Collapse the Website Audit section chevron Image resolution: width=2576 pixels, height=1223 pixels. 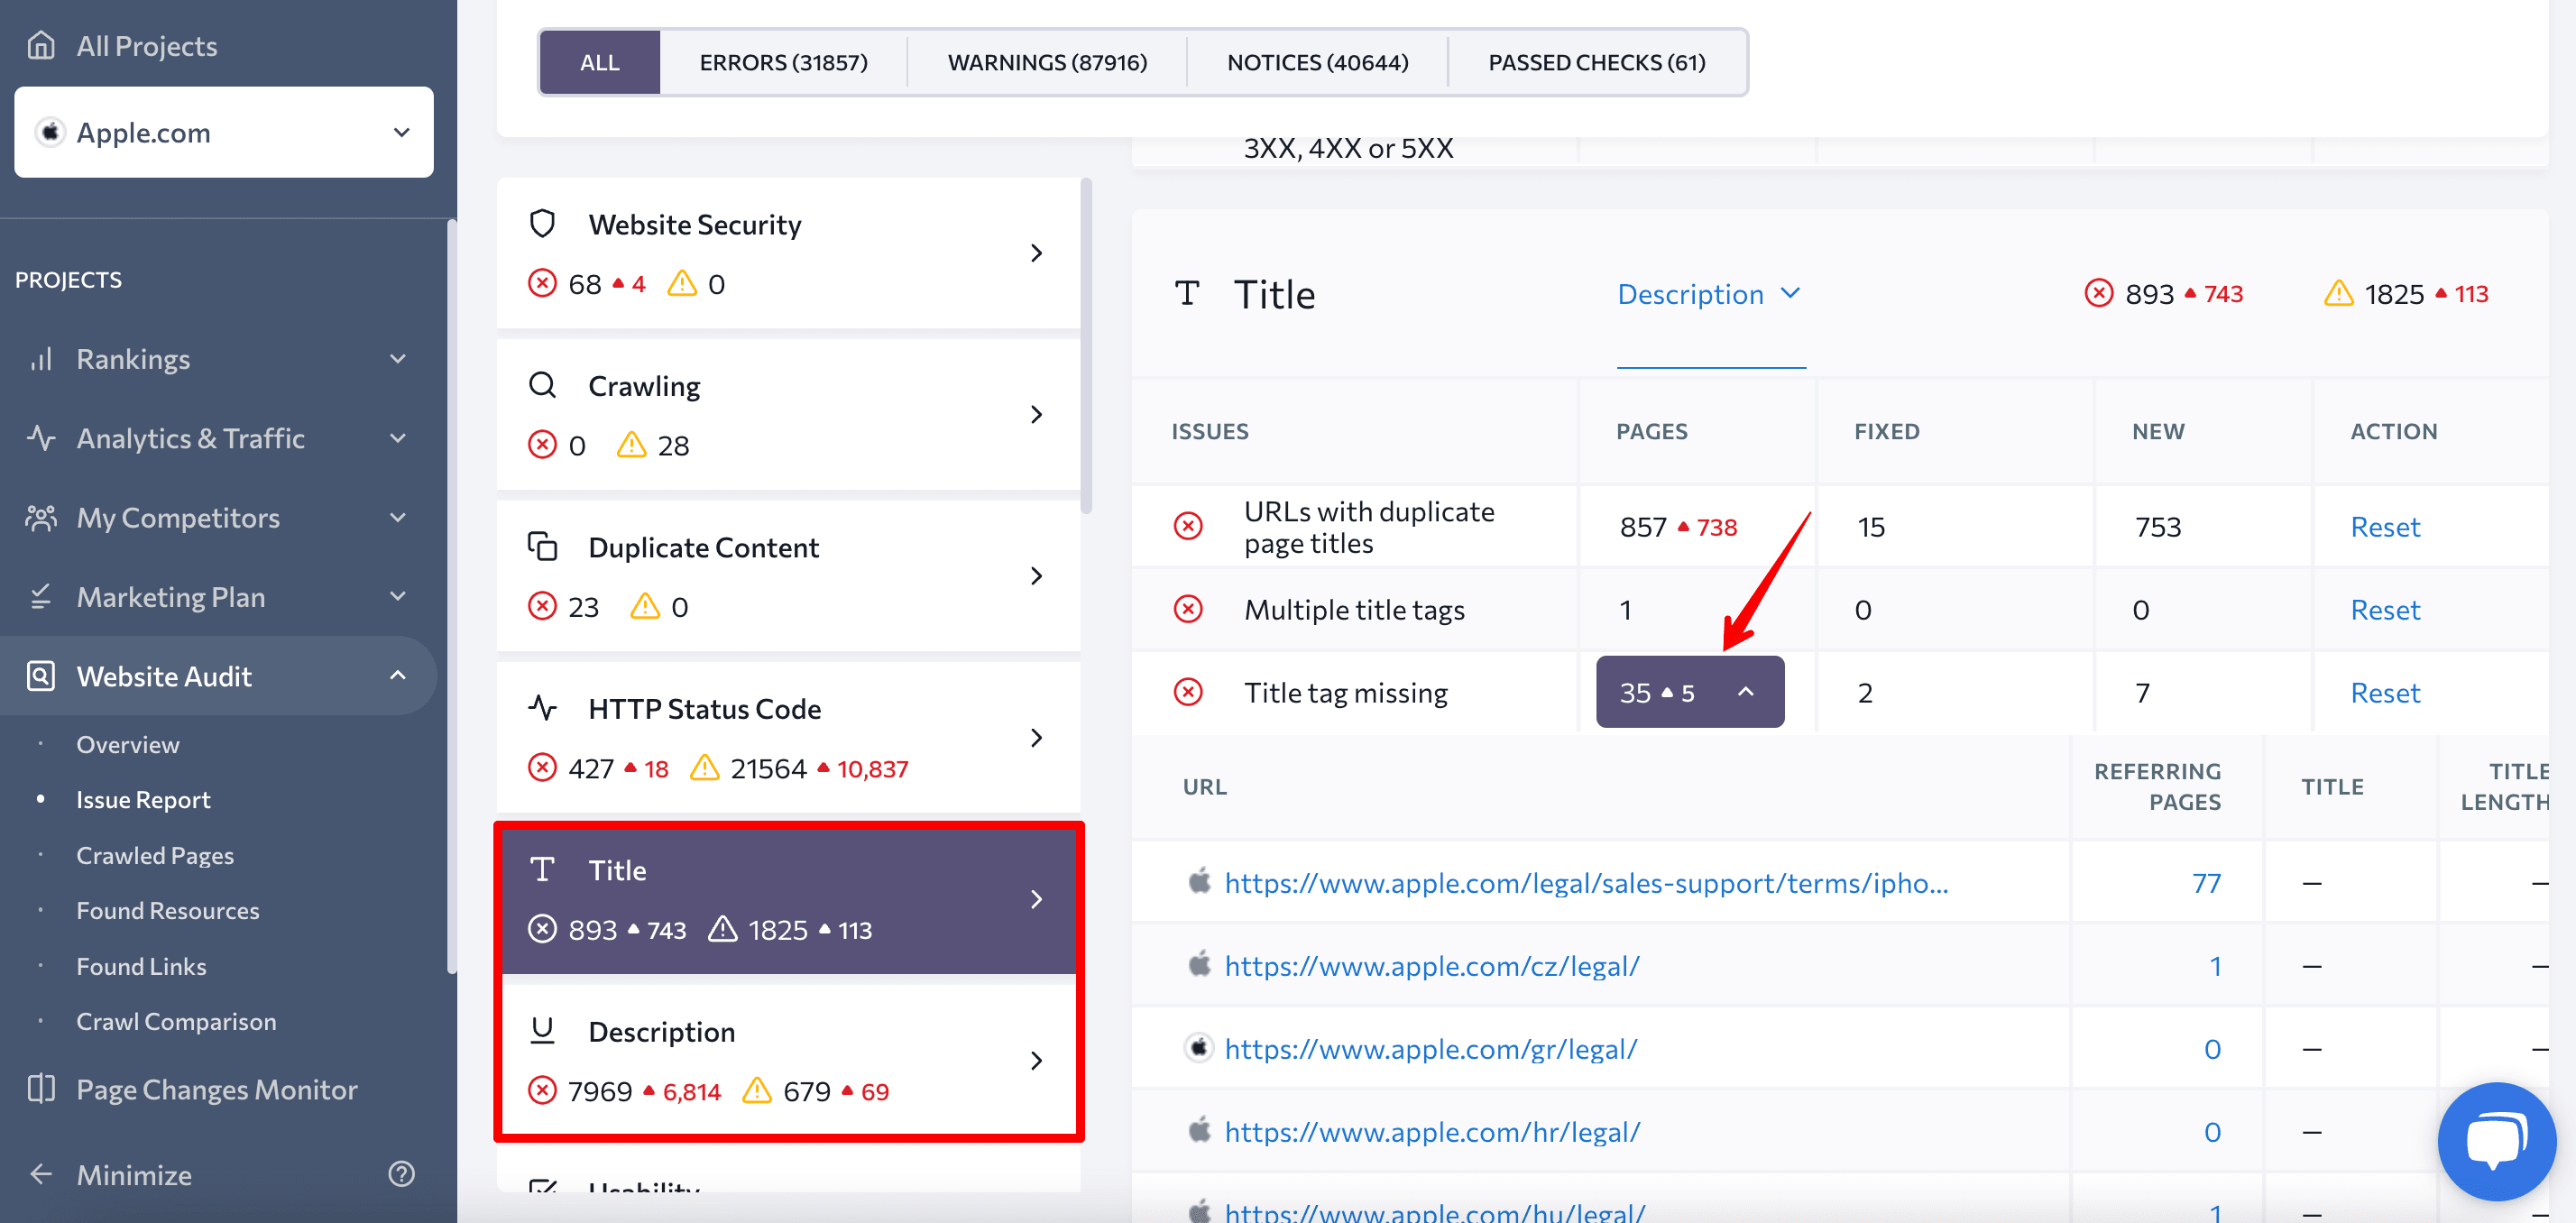click(398, 676)
